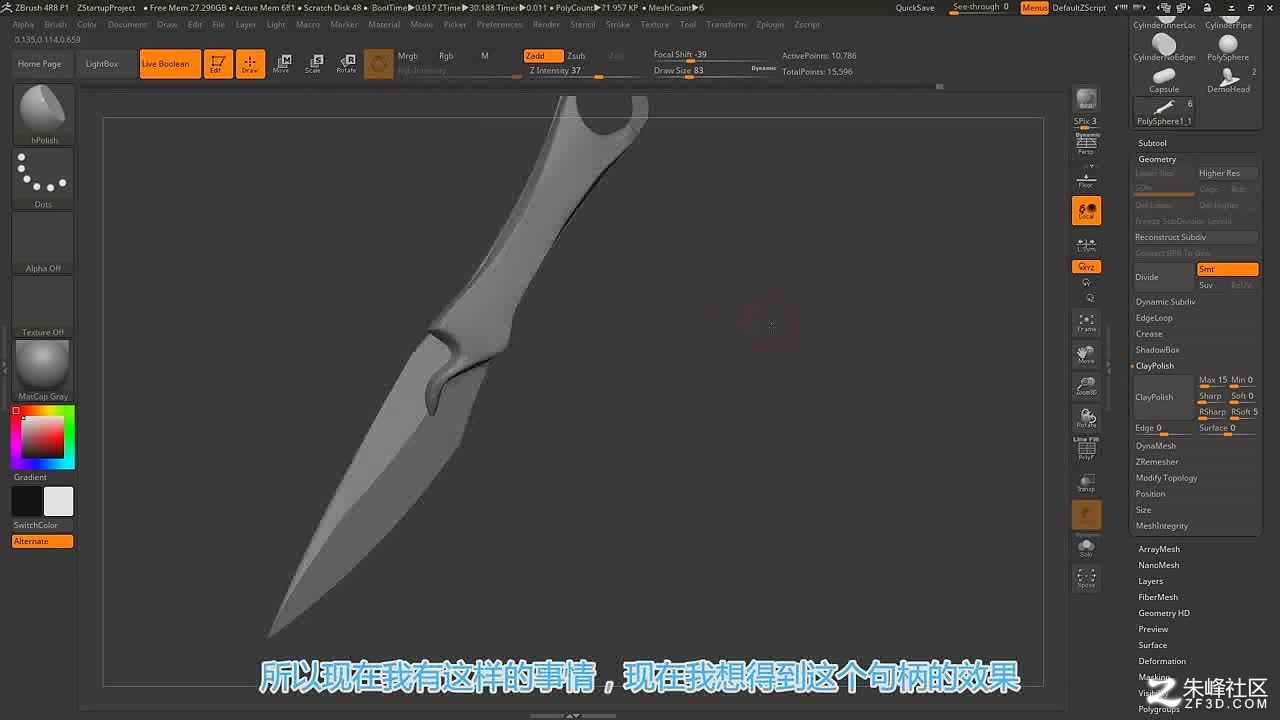Pick a color in the color picker square
Image resolution: width=1280 pixels, height=720 pixels.
[x=43, y=437]
